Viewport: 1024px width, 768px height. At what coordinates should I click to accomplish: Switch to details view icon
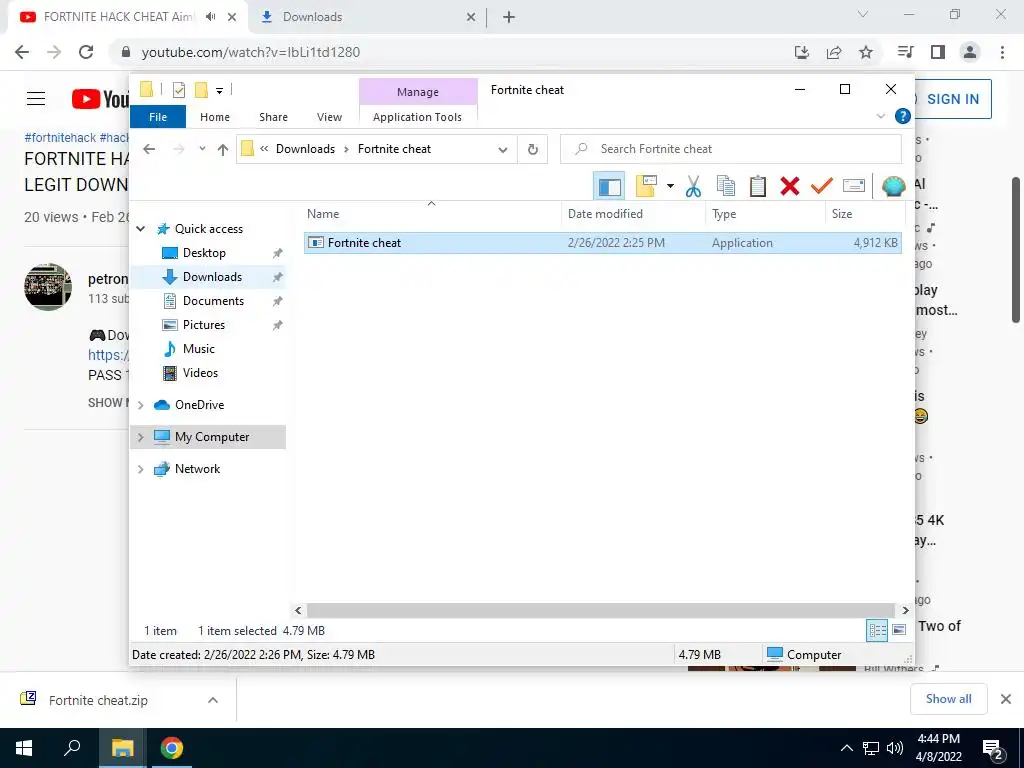pyautogui.click(x=877, y=630)
